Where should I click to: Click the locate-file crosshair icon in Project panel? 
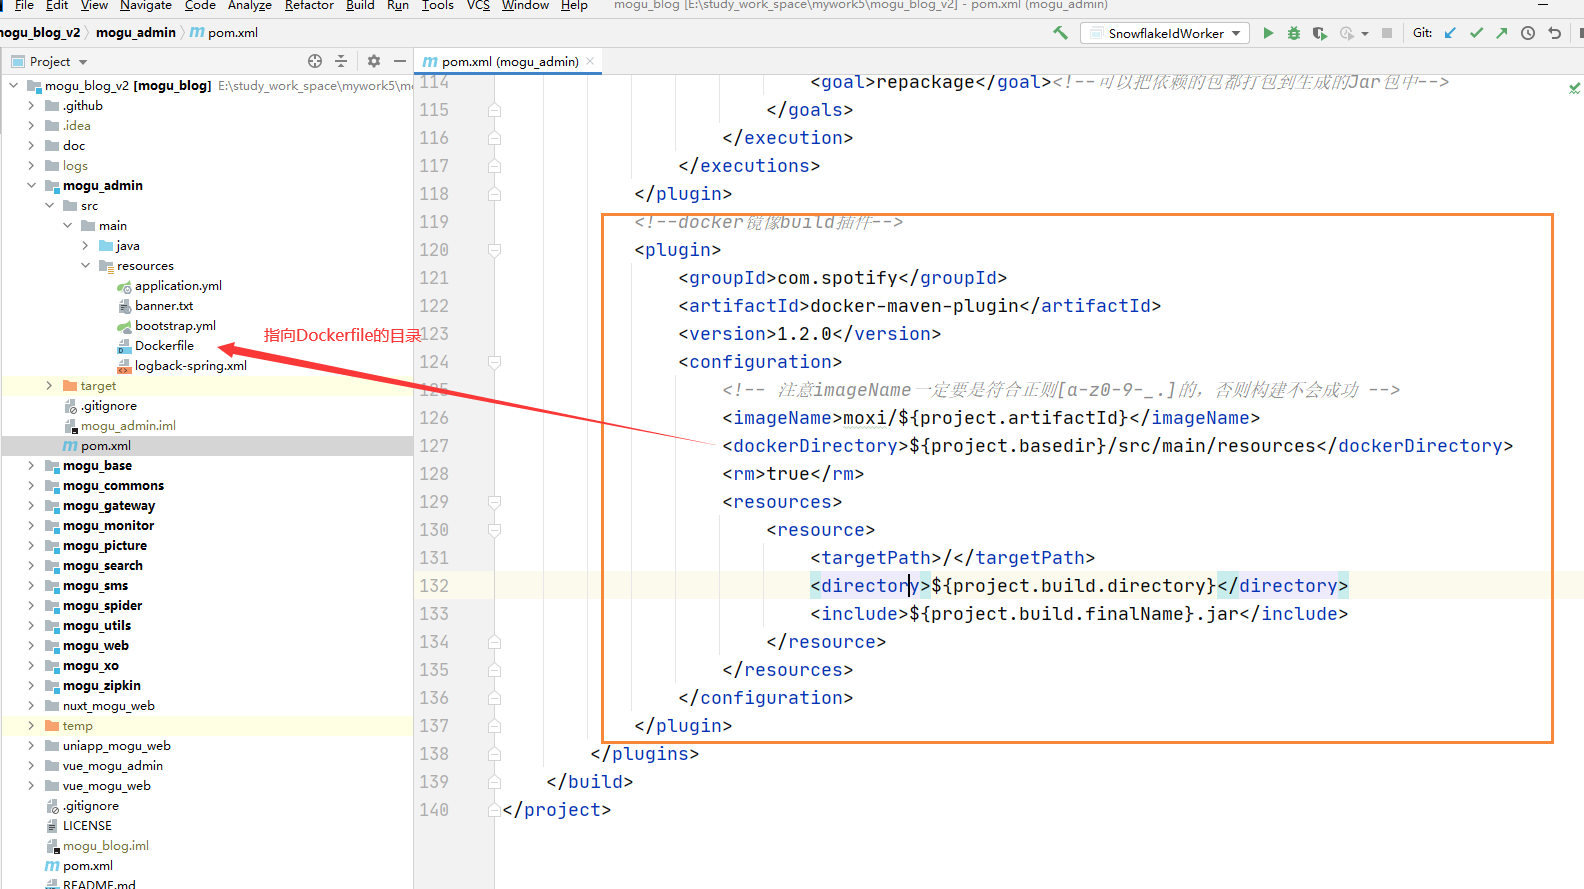click(315, 61)
